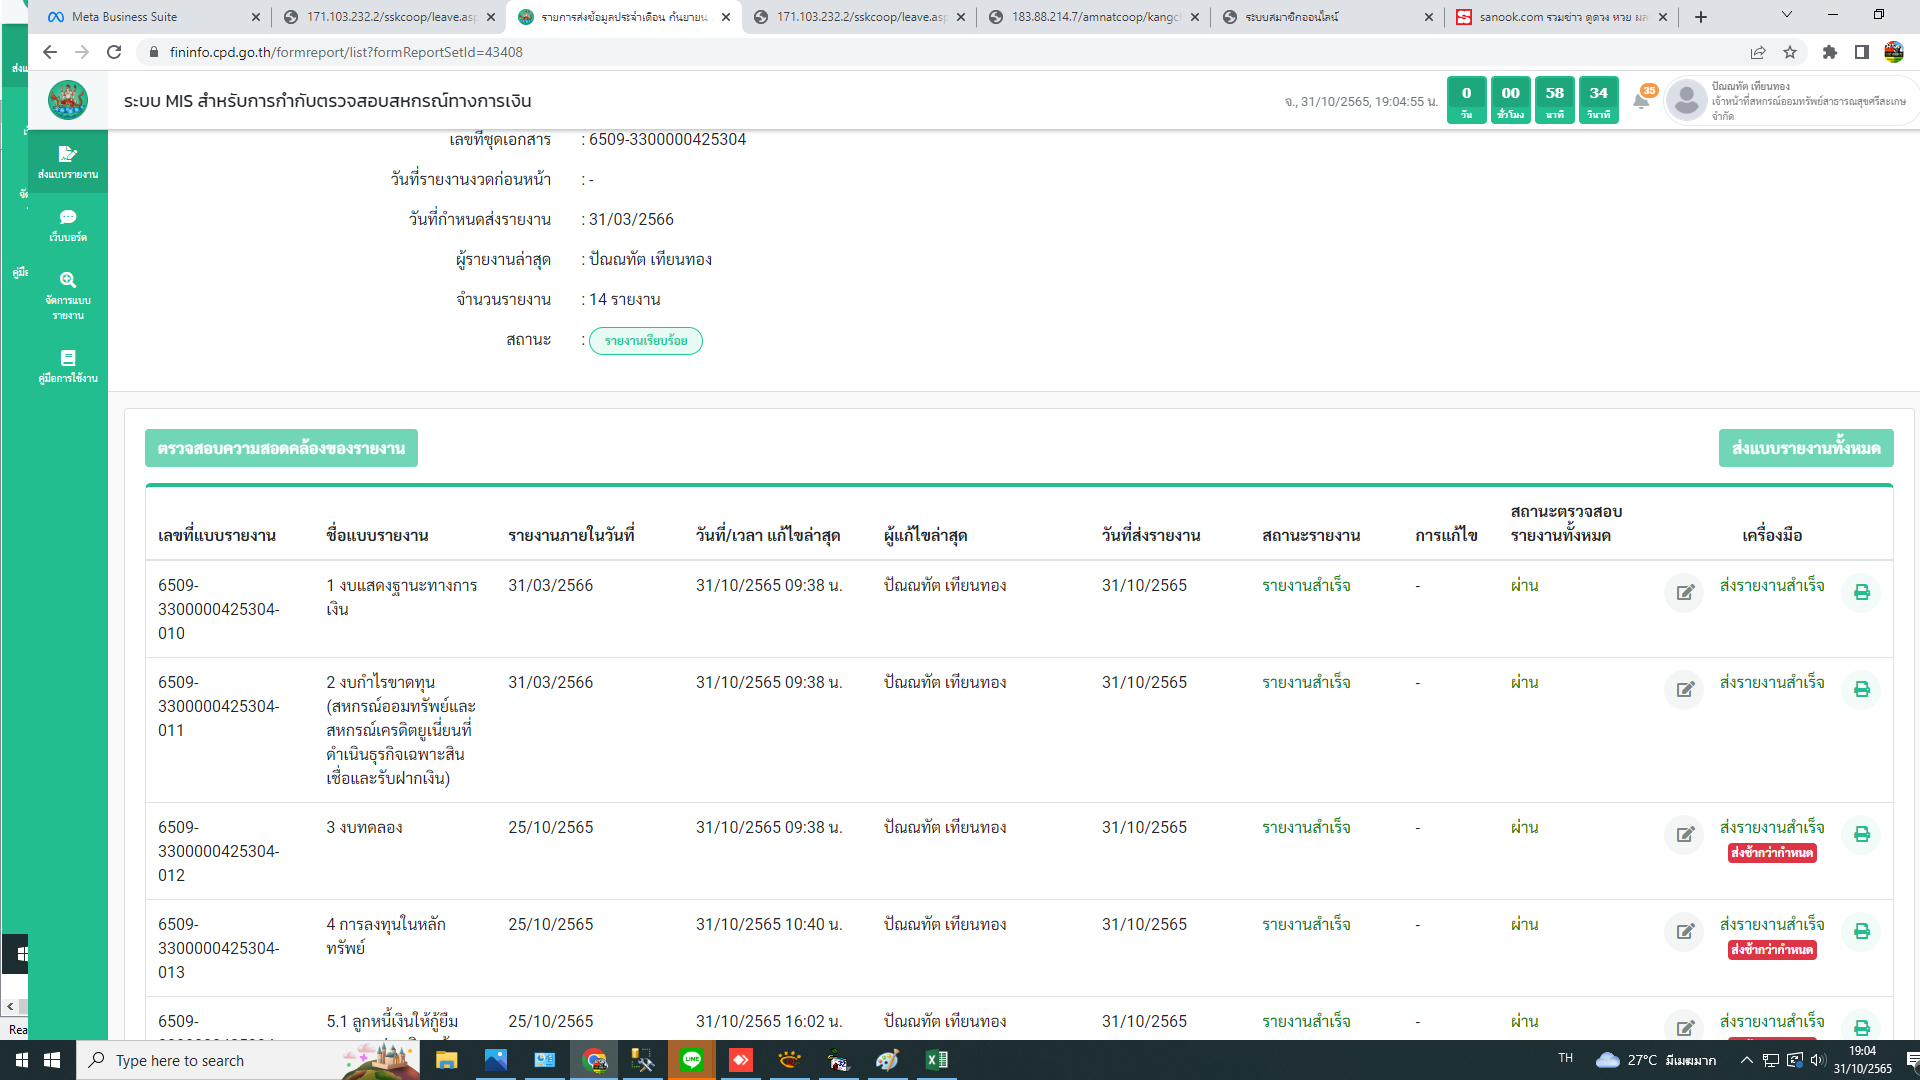Print the การลงทุนในหลักทรัพย์ report row
Image resolution: width=1920 pixels, height=1080 pixels.
(1861, 932)
